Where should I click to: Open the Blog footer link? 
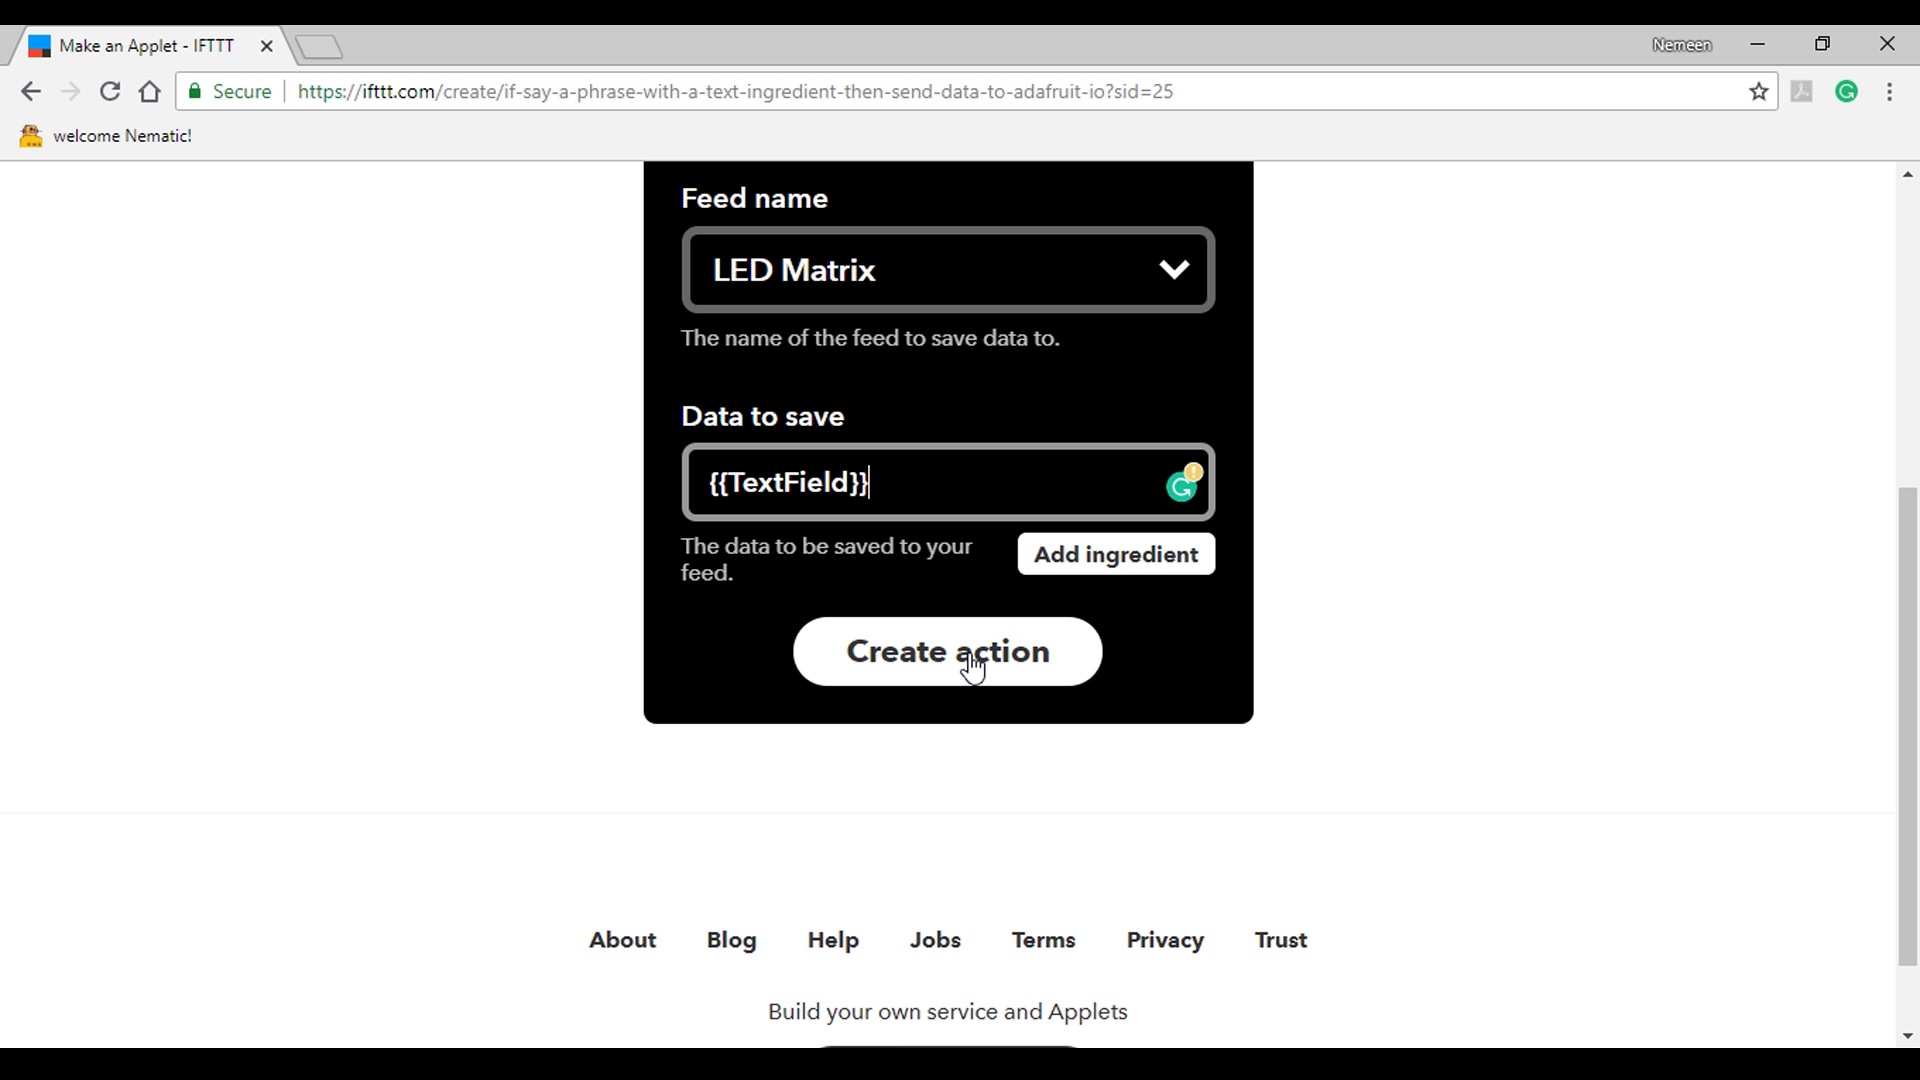tap(731, 940)
